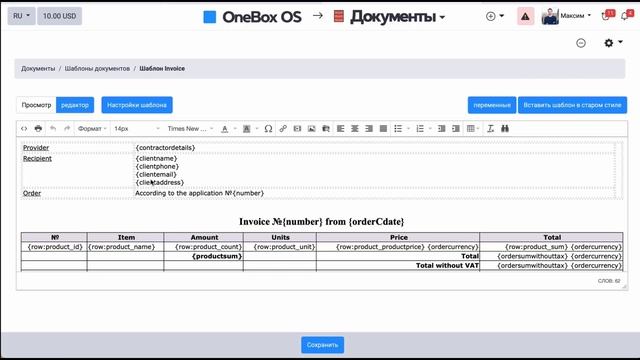Save the template with Сохранить

point(322,345)
